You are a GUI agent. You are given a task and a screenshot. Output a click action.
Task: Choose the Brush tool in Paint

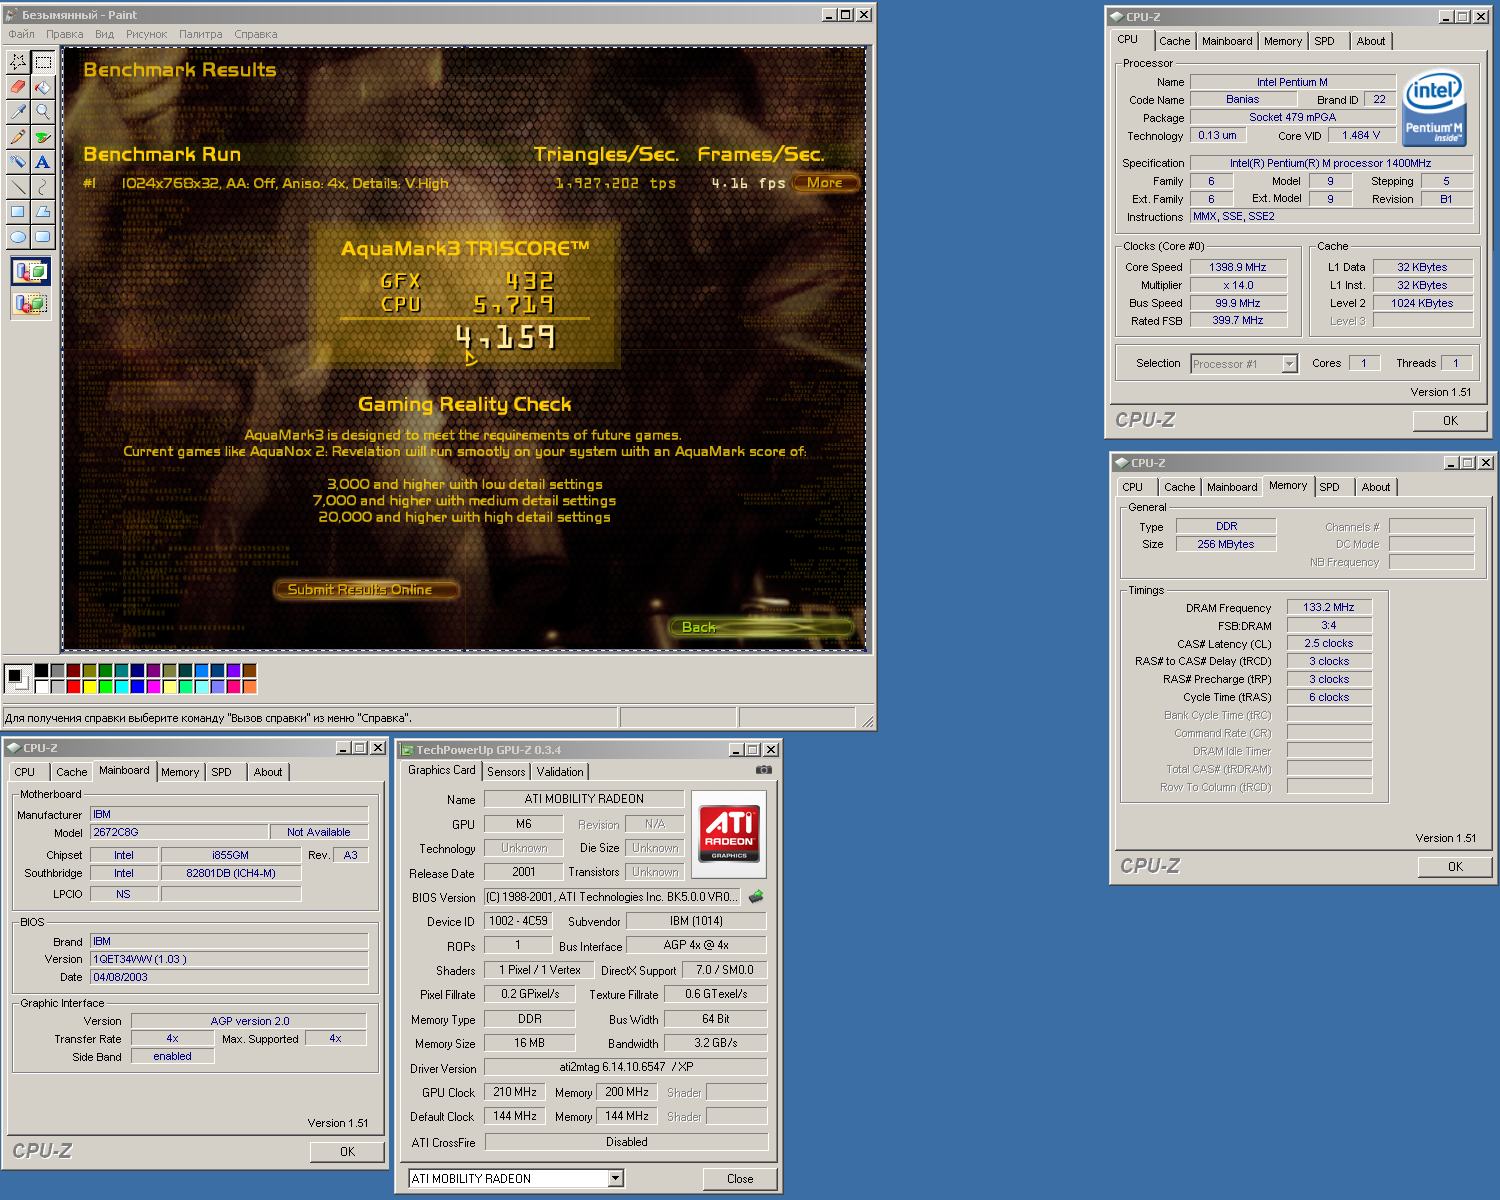[x=43, y=137]
